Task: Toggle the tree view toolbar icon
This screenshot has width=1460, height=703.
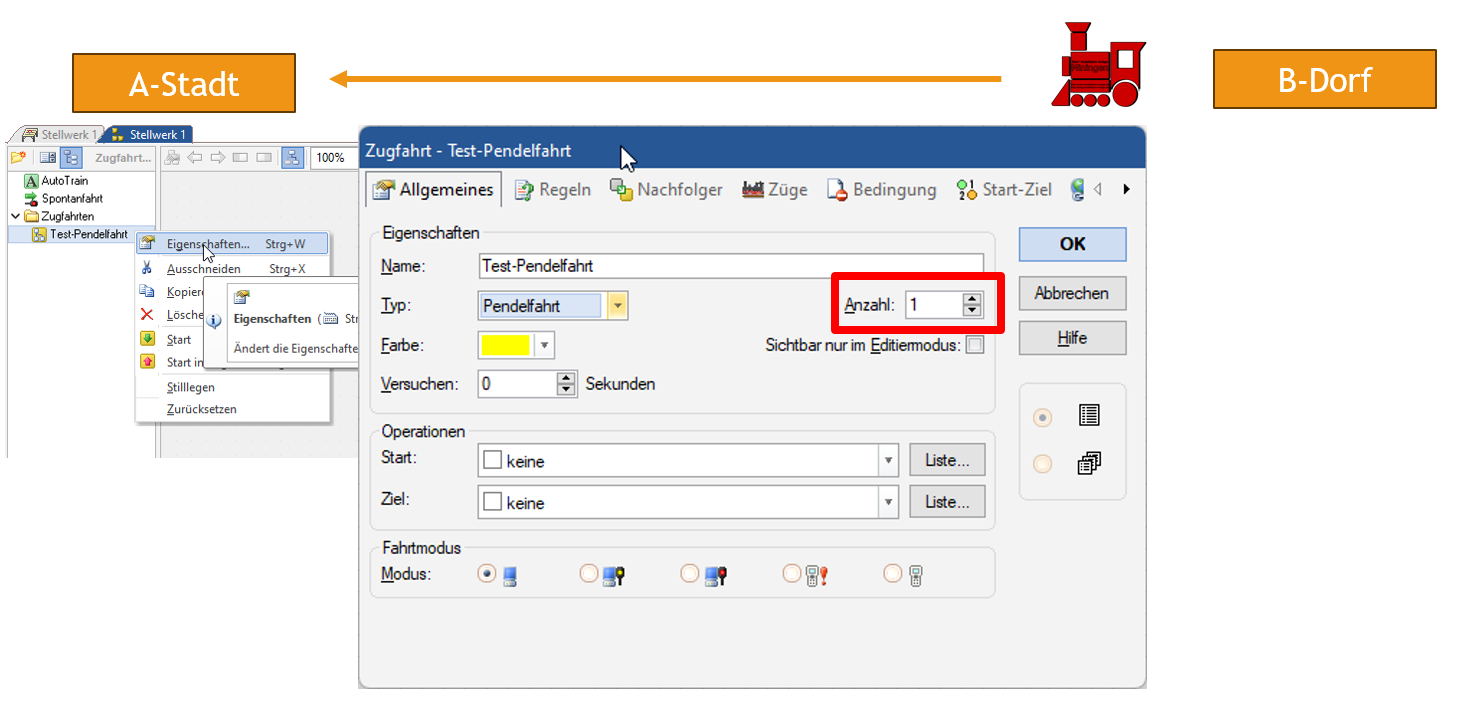Action: 71,157
